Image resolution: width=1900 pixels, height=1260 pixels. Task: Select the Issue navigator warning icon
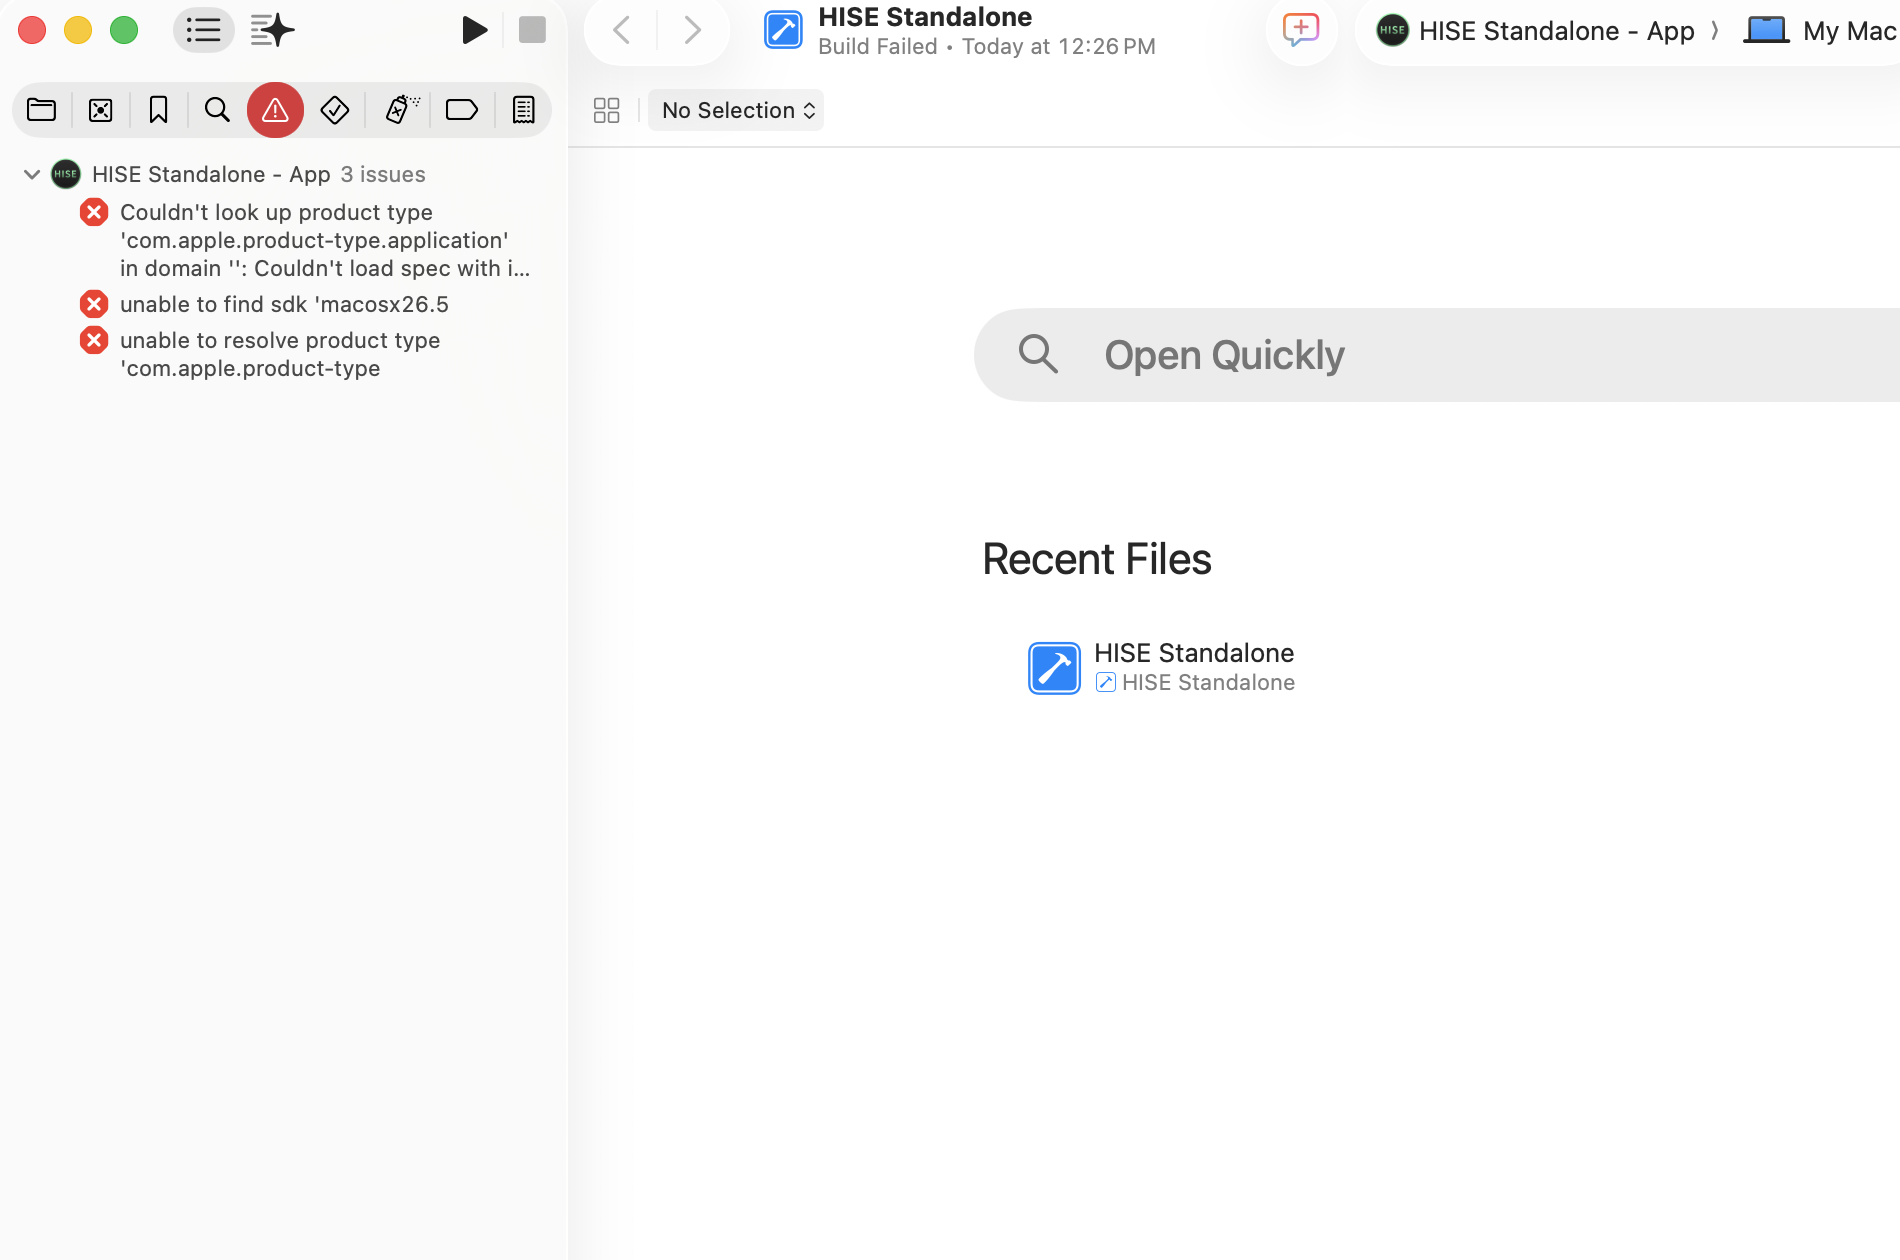point(275,110)
